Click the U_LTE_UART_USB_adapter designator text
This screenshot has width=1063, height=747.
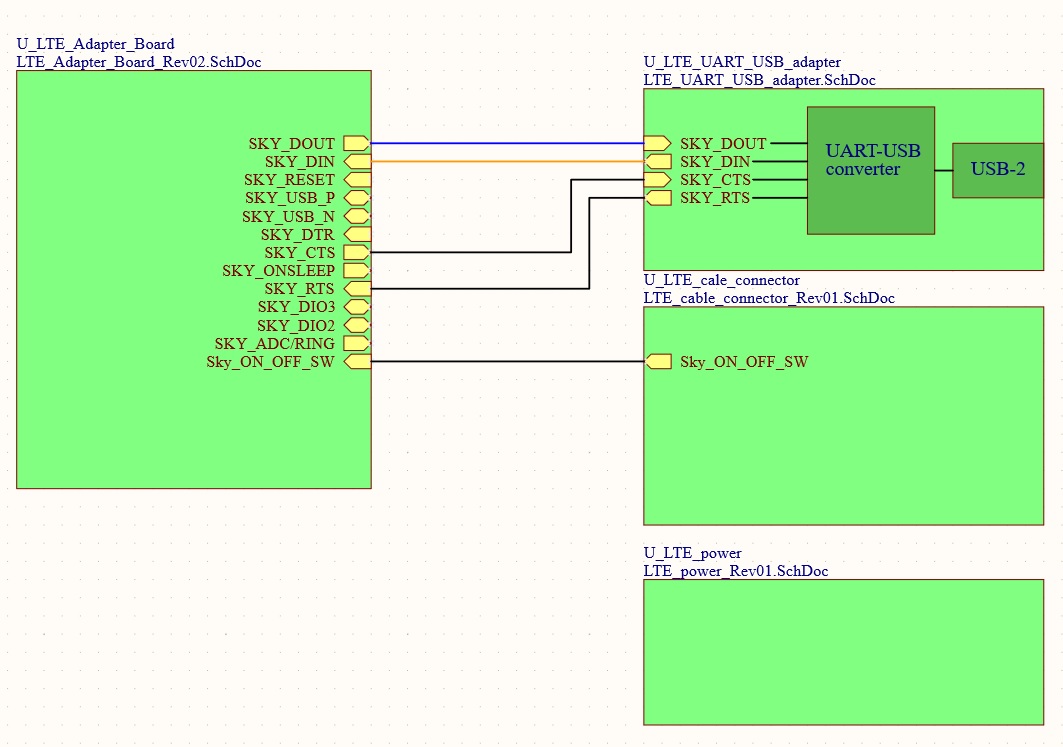click(x=742, y=62)
